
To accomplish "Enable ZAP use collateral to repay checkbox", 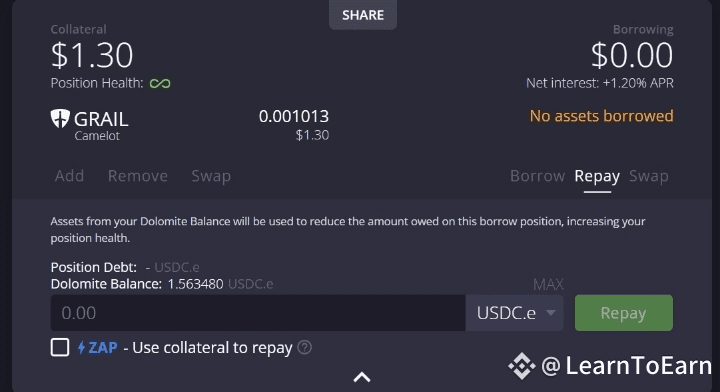I will (60, 347).
